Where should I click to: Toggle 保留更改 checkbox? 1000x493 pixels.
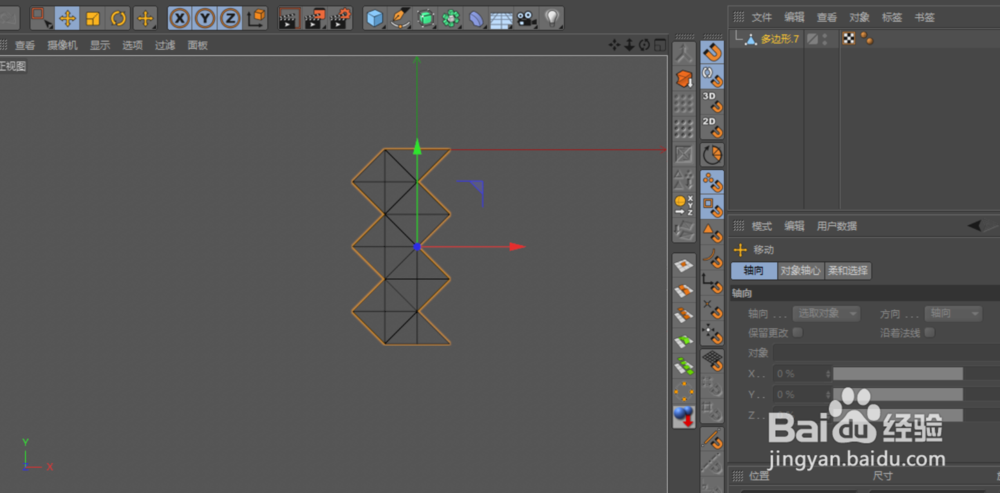(797, 332)
